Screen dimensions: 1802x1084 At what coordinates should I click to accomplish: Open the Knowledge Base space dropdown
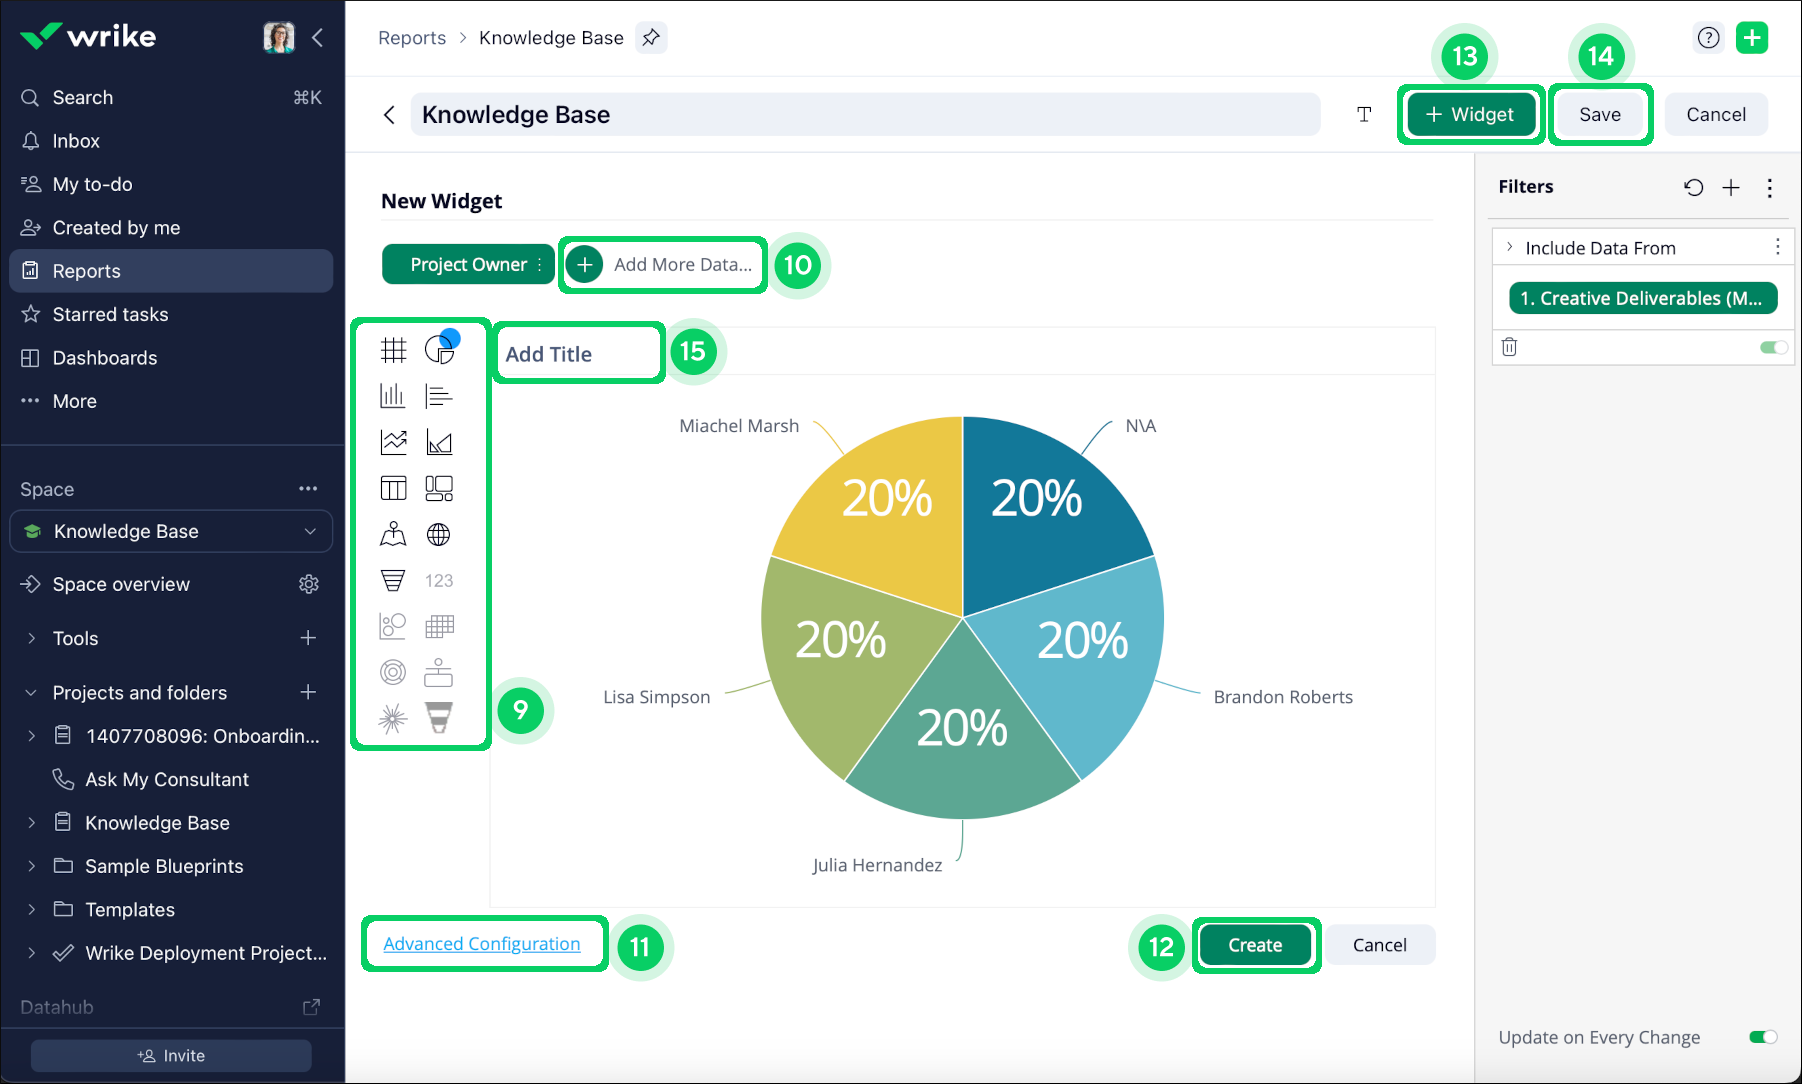click(x=310, y=531)
